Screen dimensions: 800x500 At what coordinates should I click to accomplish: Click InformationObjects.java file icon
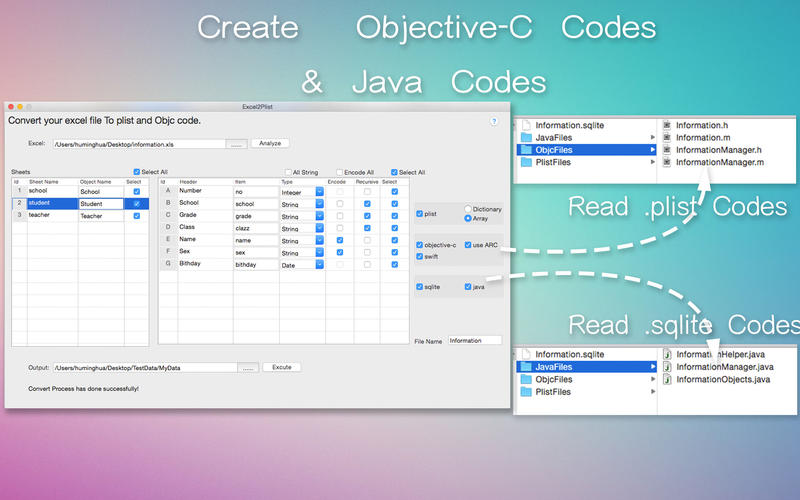pyautogui.click(x=666, y=379)
